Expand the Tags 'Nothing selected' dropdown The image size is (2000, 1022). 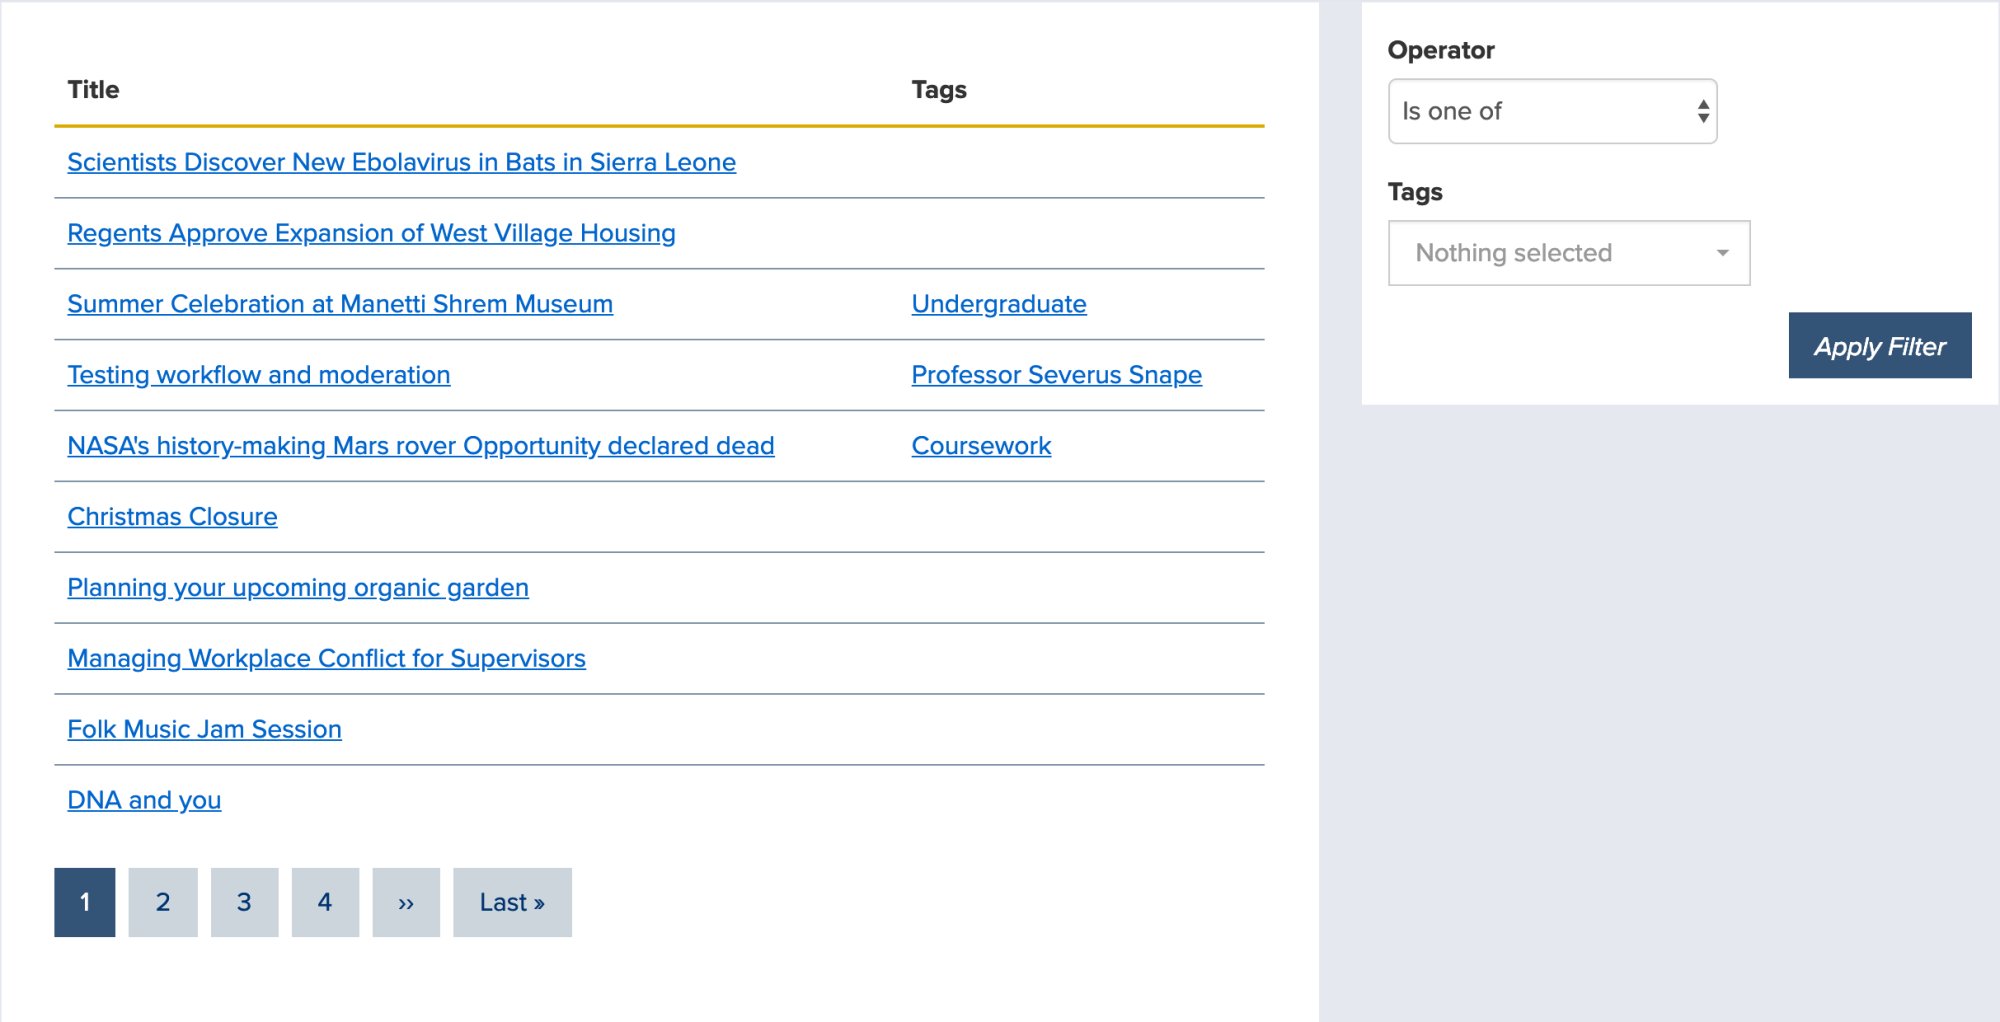[x=1568, y=253]
